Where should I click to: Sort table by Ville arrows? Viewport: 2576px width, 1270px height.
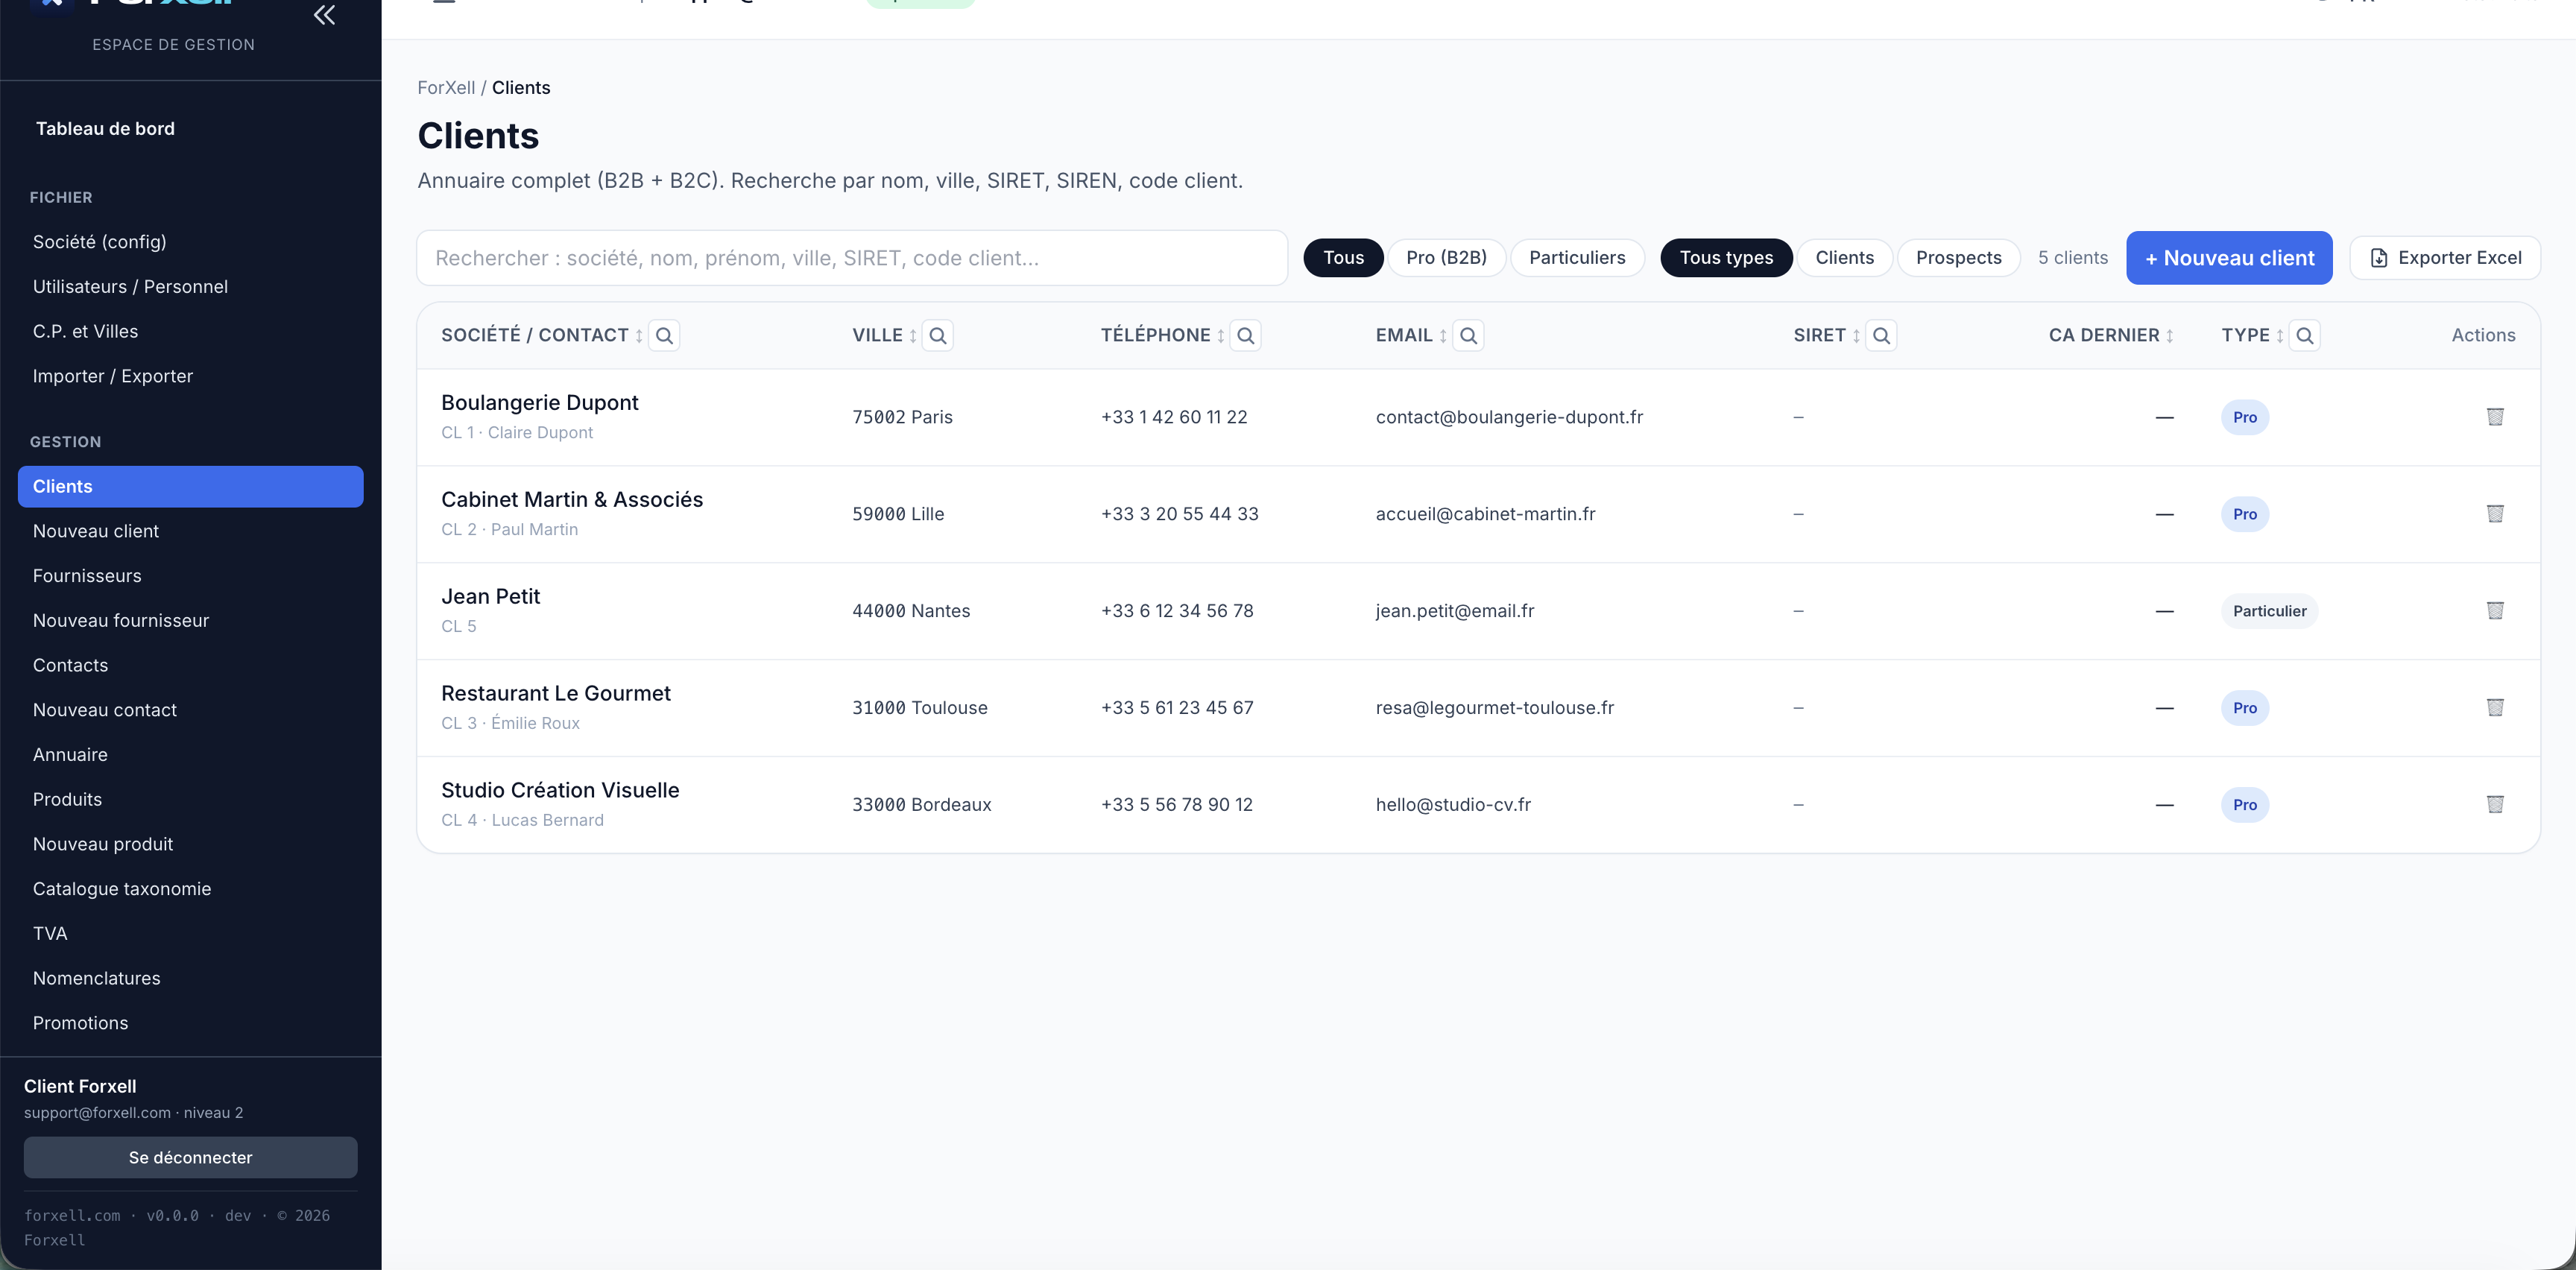(x=913, y=336)
